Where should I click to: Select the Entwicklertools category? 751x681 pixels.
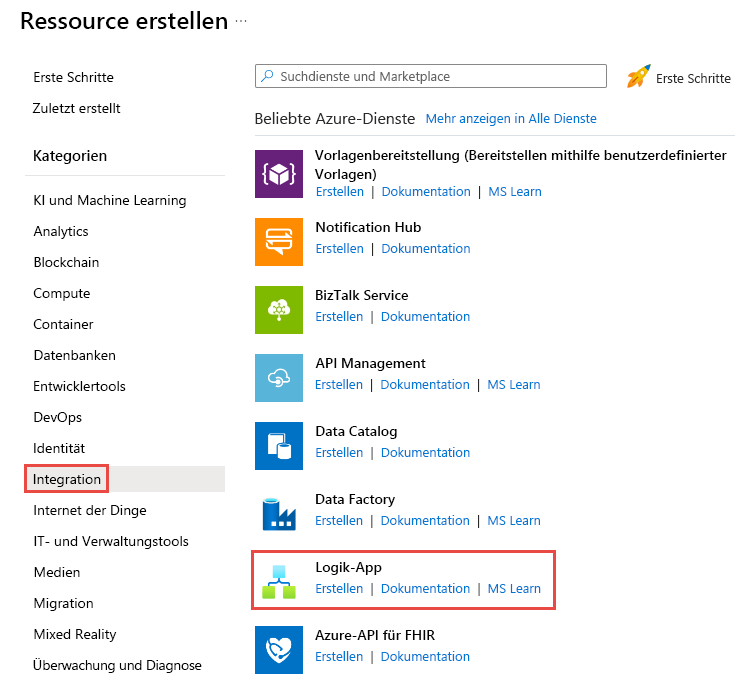click(79, 386)
